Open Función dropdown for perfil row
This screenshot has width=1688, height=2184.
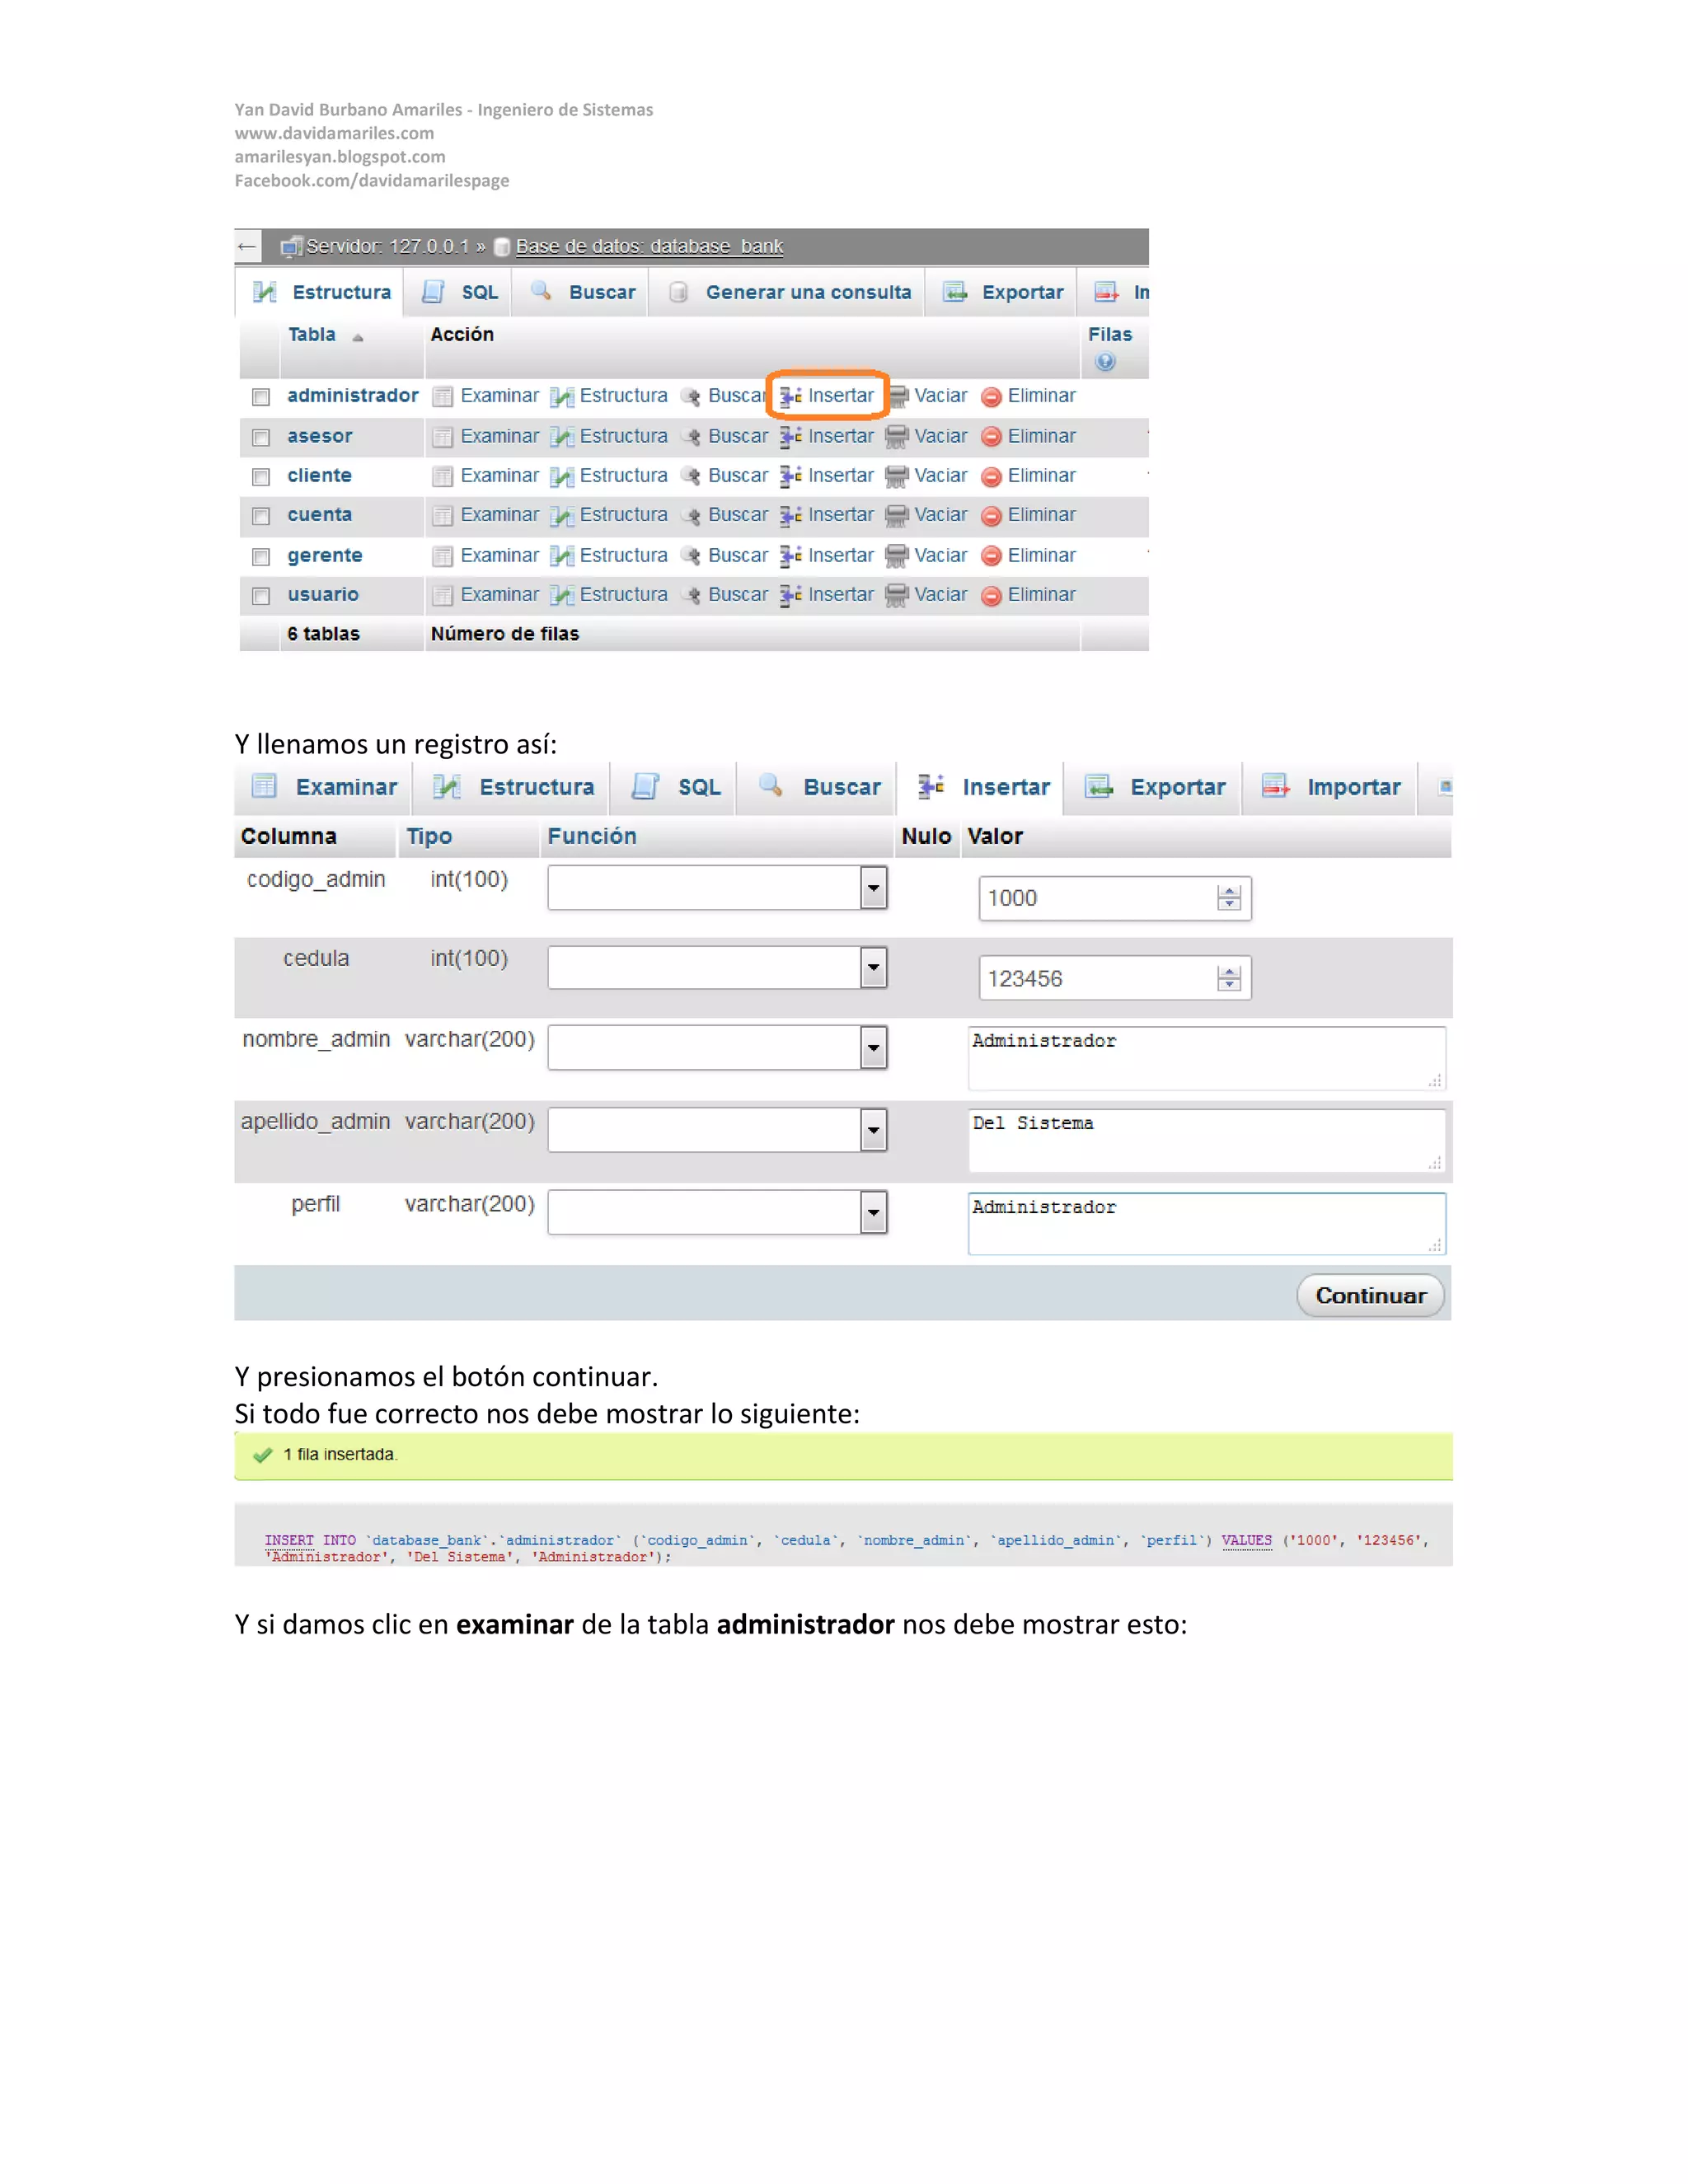[873, 1213]
